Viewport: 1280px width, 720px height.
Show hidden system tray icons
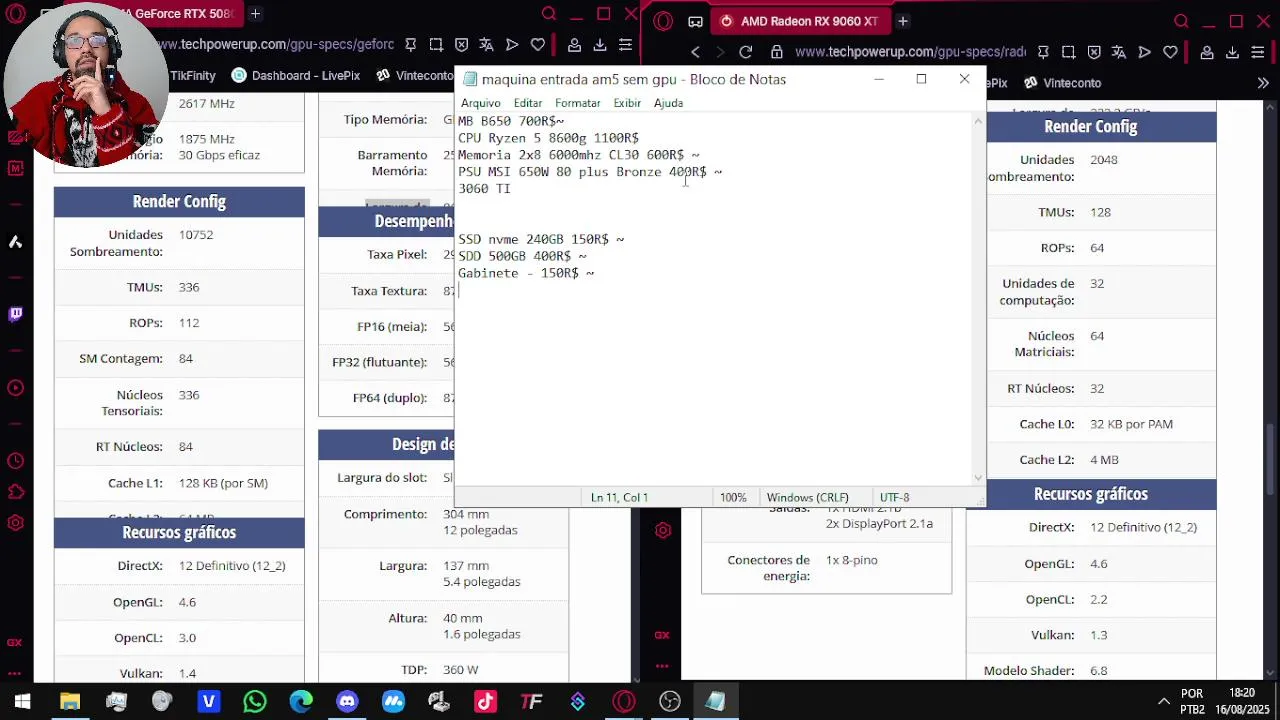coord(1163,702)
